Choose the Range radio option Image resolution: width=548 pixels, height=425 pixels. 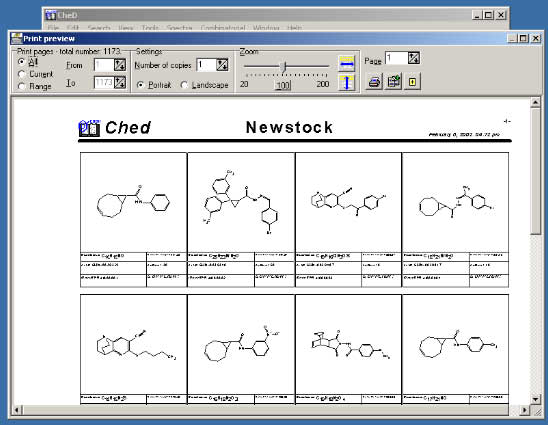[x=22, y=86]
